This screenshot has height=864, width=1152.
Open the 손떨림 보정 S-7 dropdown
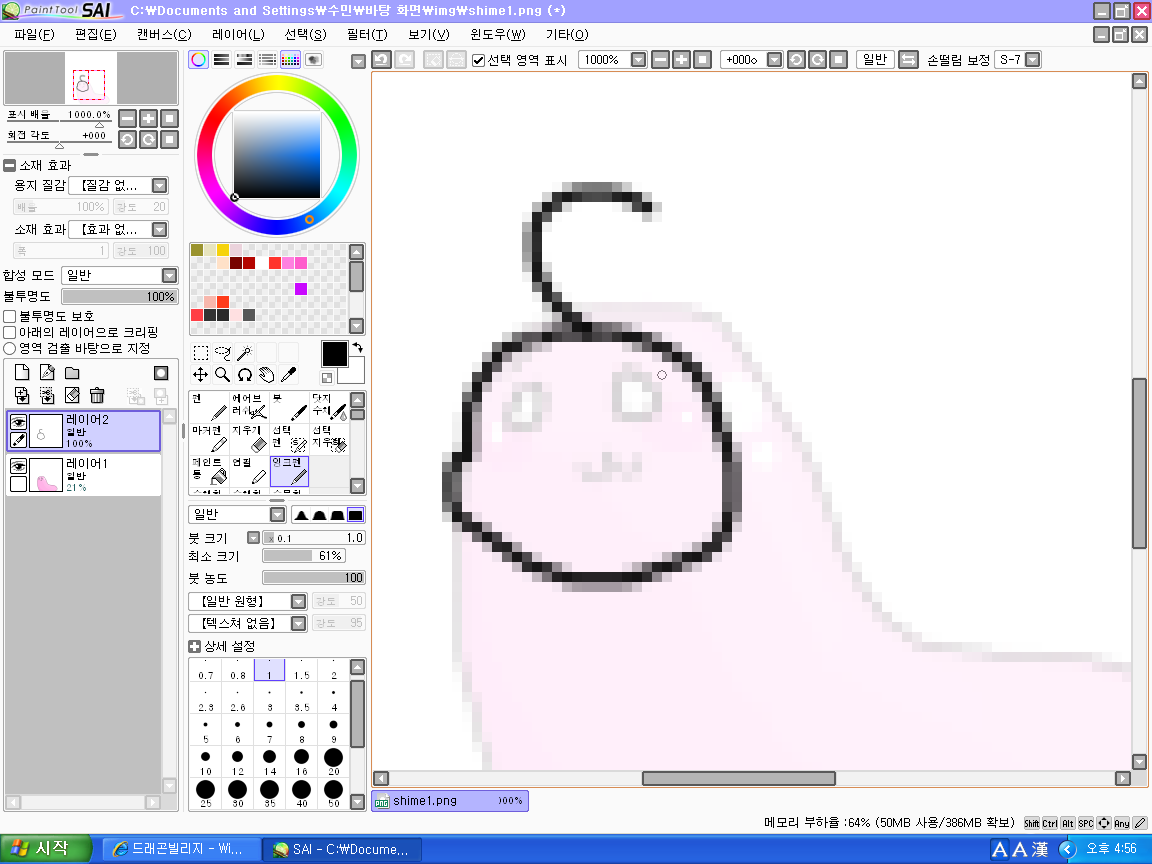point(1033,60)
